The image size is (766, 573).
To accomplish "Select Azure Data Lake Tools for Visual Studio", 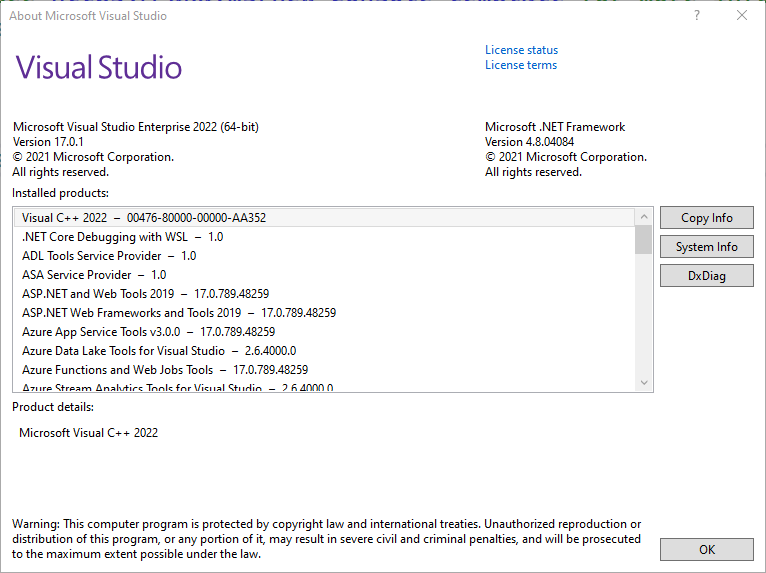I will tap(159, 351).
